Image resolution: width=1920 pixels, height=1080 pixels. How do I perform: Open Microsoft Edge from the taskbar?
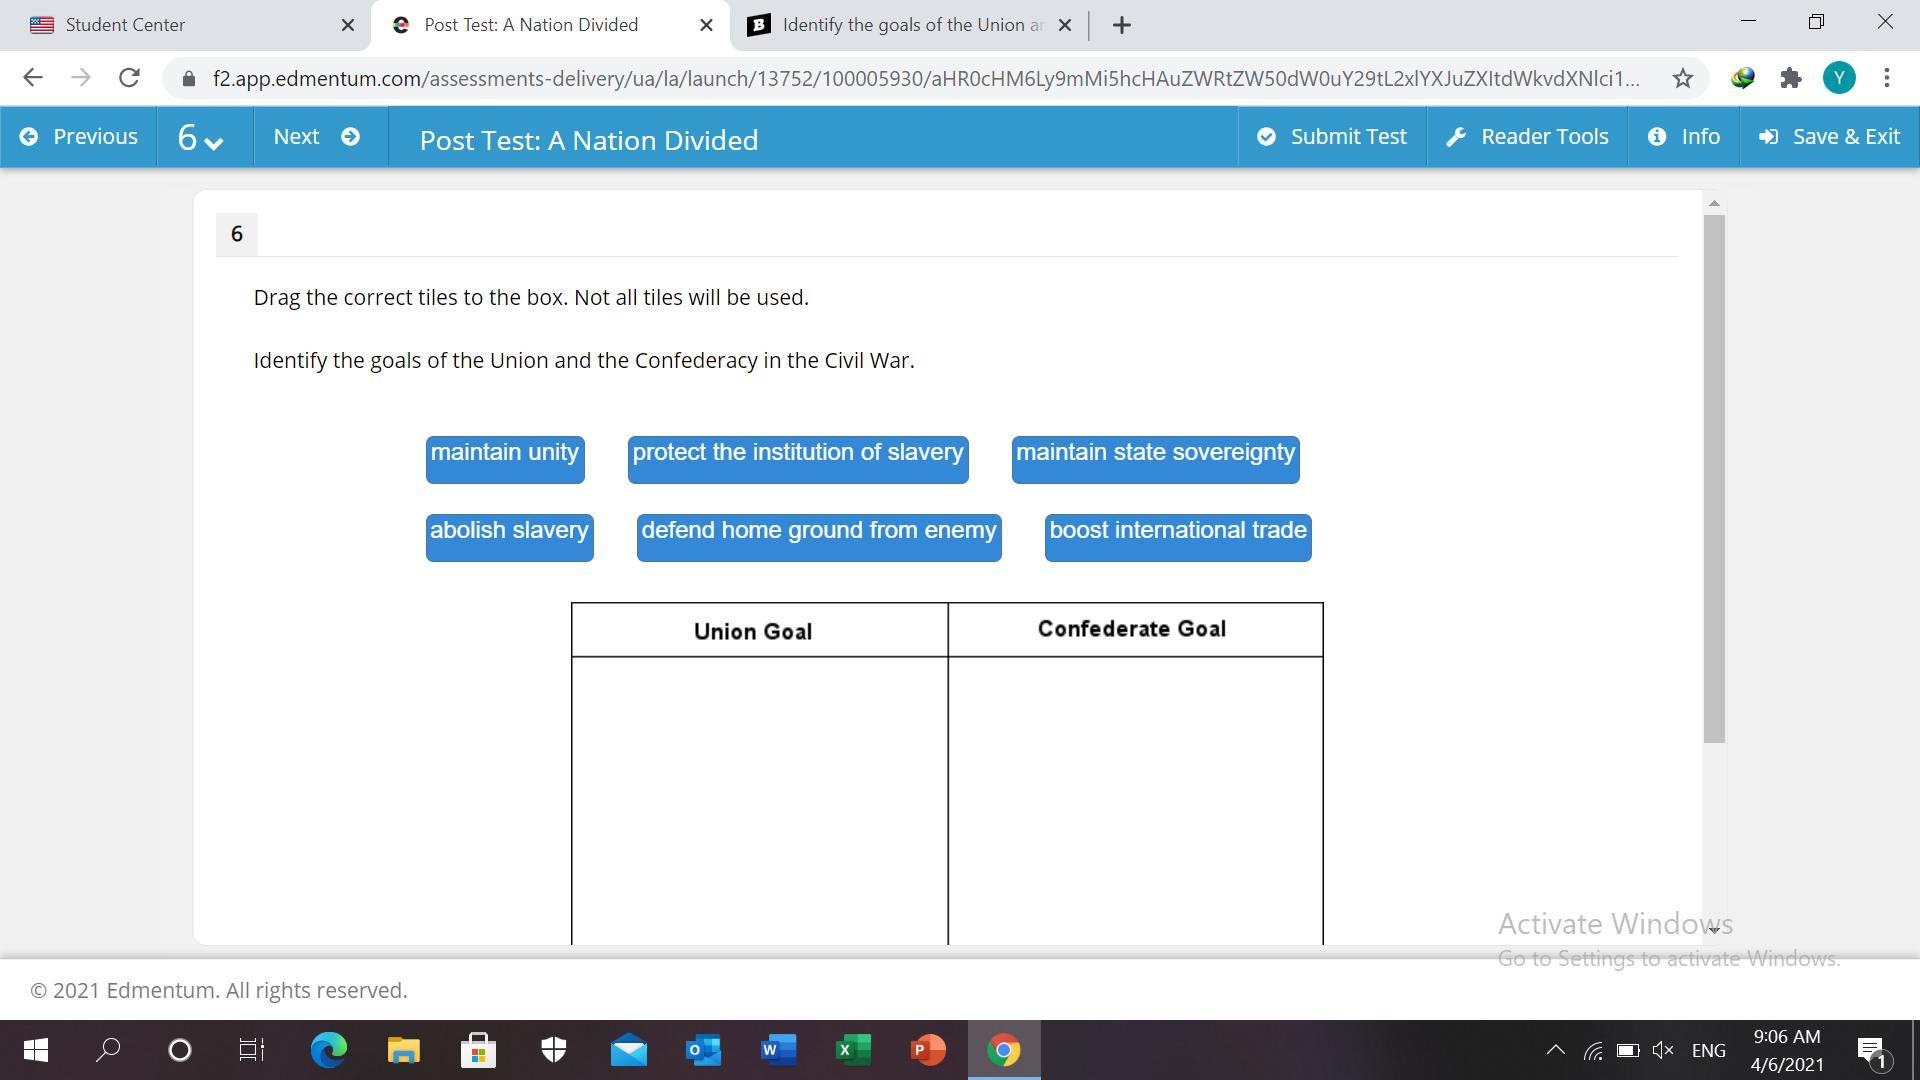pyautogui.click(x=328, y=1050)
